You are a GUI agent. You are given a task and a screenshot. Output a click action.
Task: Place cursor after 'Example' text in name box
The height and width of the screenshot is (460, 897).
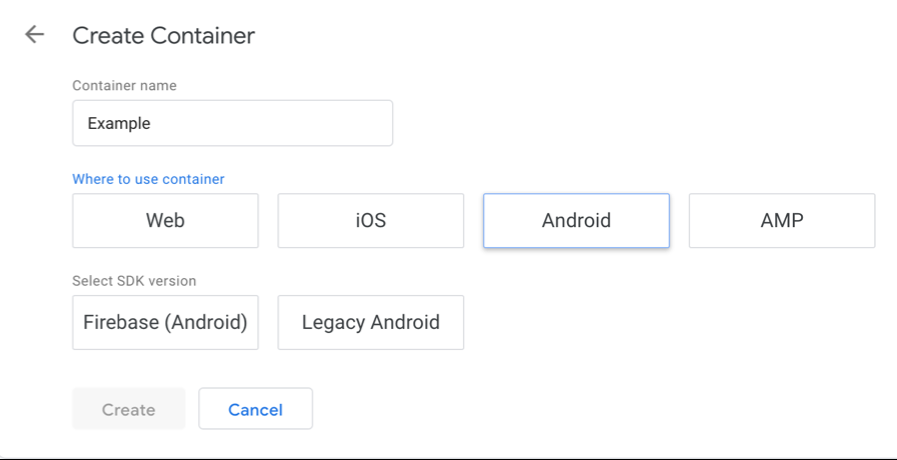pos(153,124)
